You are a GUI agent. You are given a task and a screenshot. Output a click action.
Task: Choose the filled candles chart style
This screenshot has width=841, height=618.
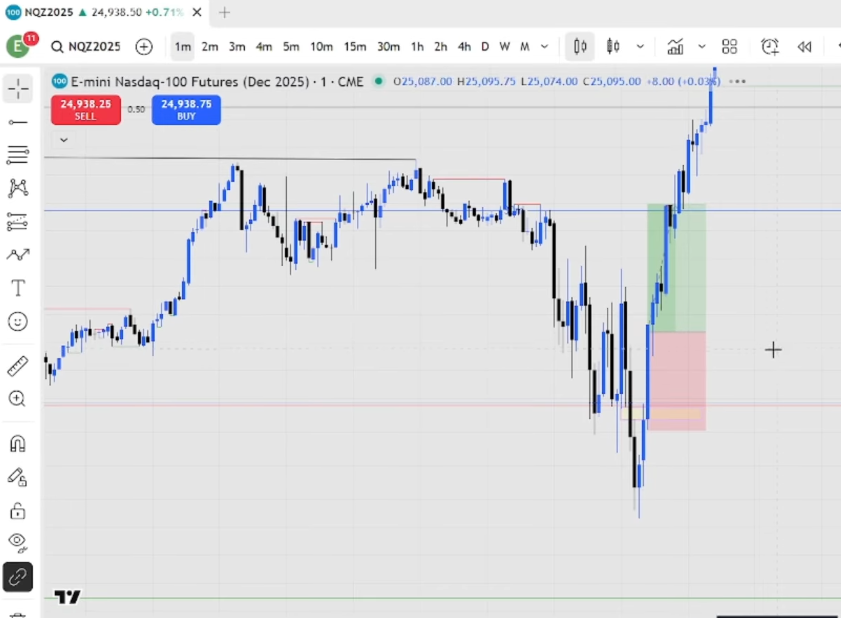coord(613,47)
